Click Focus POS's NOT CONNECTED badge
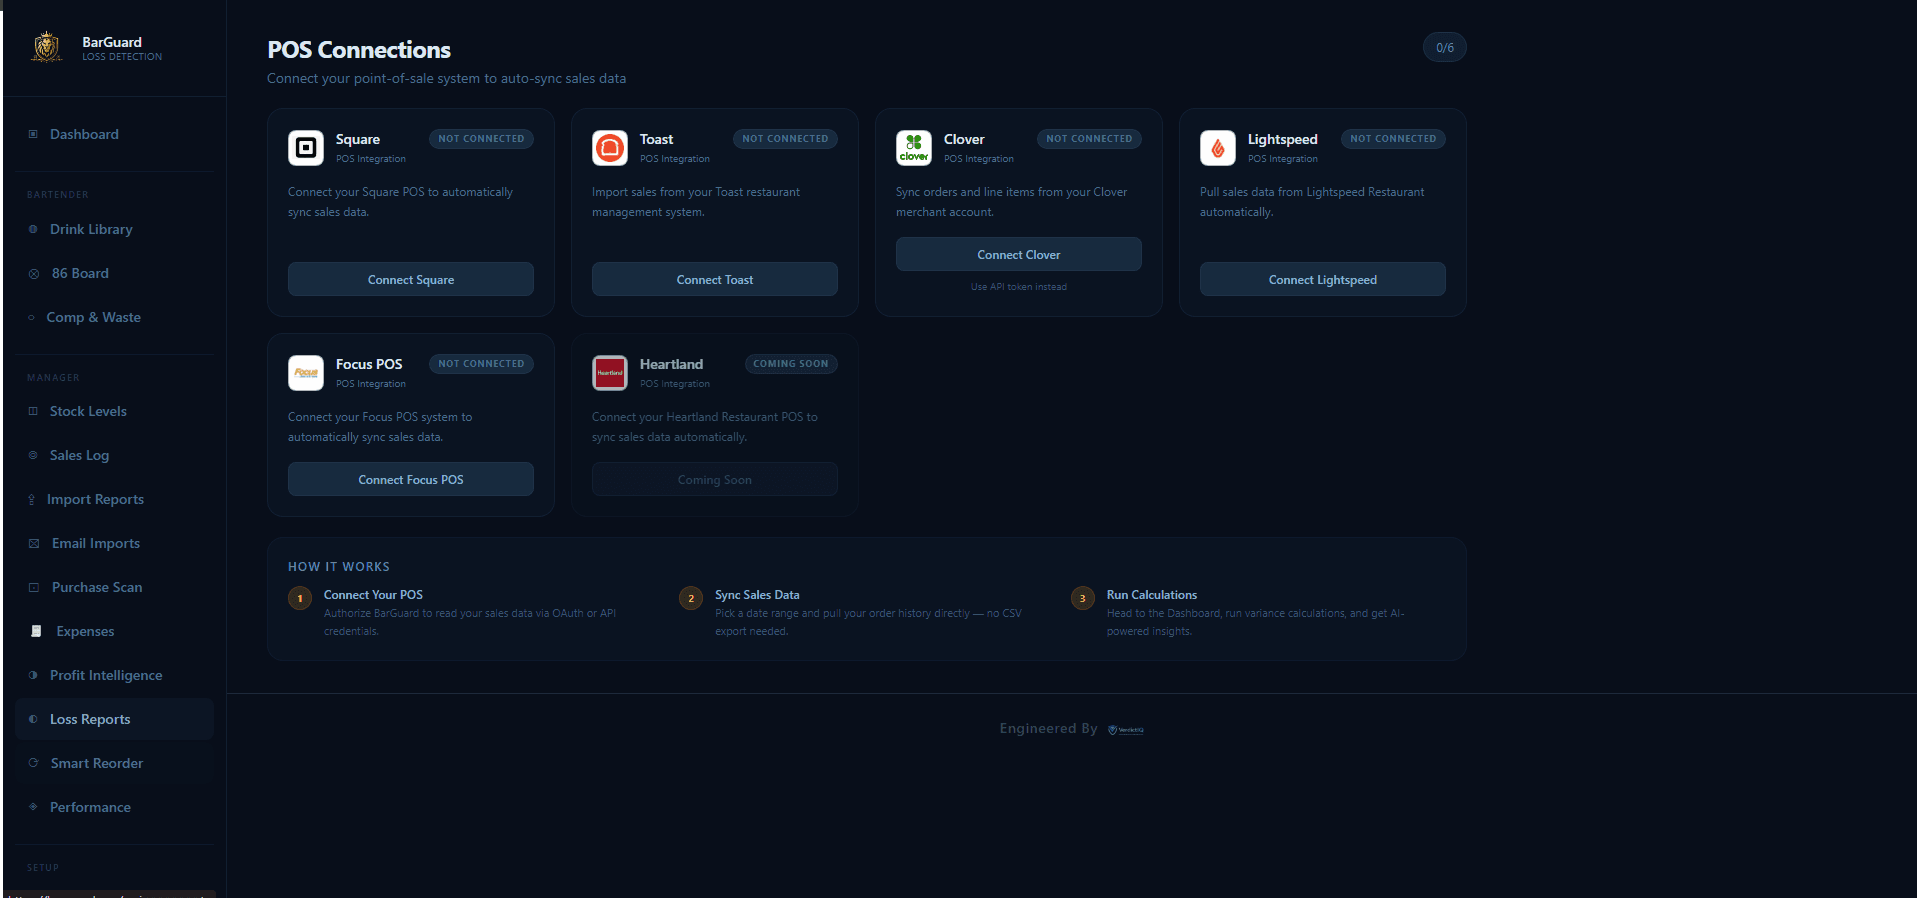 [x=481, y=364]
